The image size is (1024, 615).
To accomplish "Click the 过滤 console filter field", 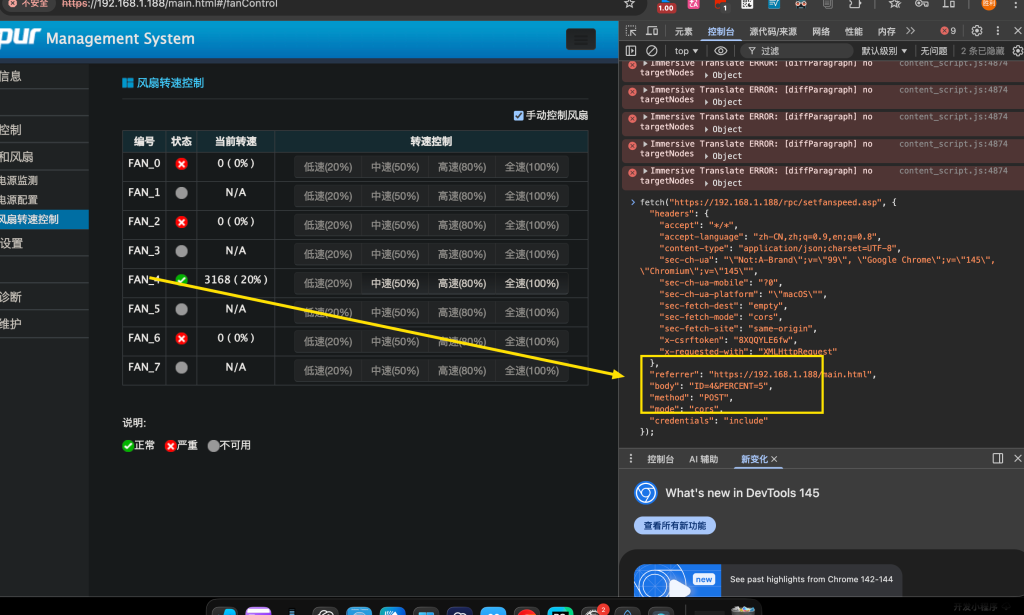I will 800,51.
